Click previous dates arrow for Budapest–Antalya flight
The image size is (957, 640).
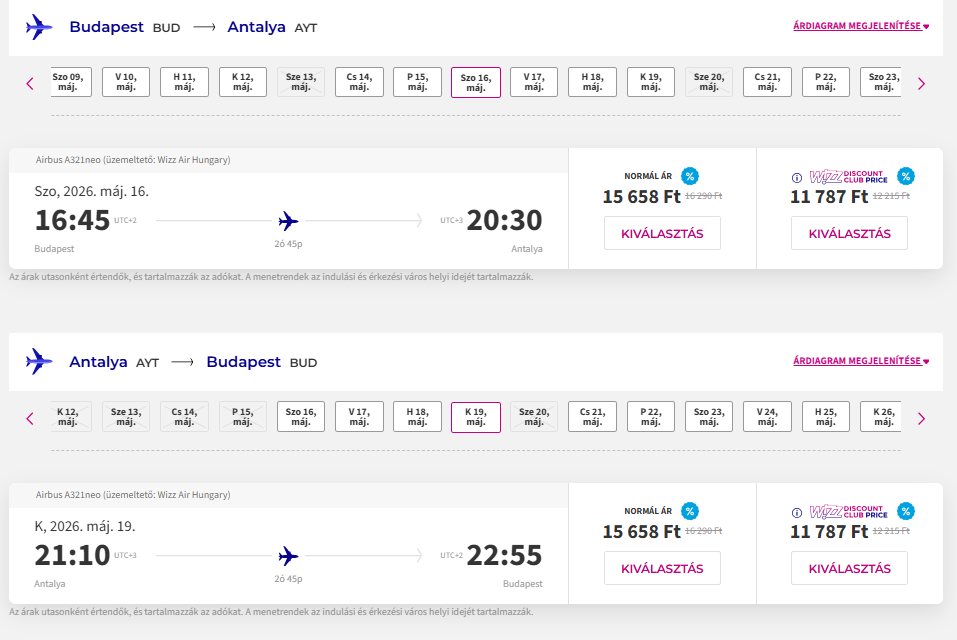30,84
